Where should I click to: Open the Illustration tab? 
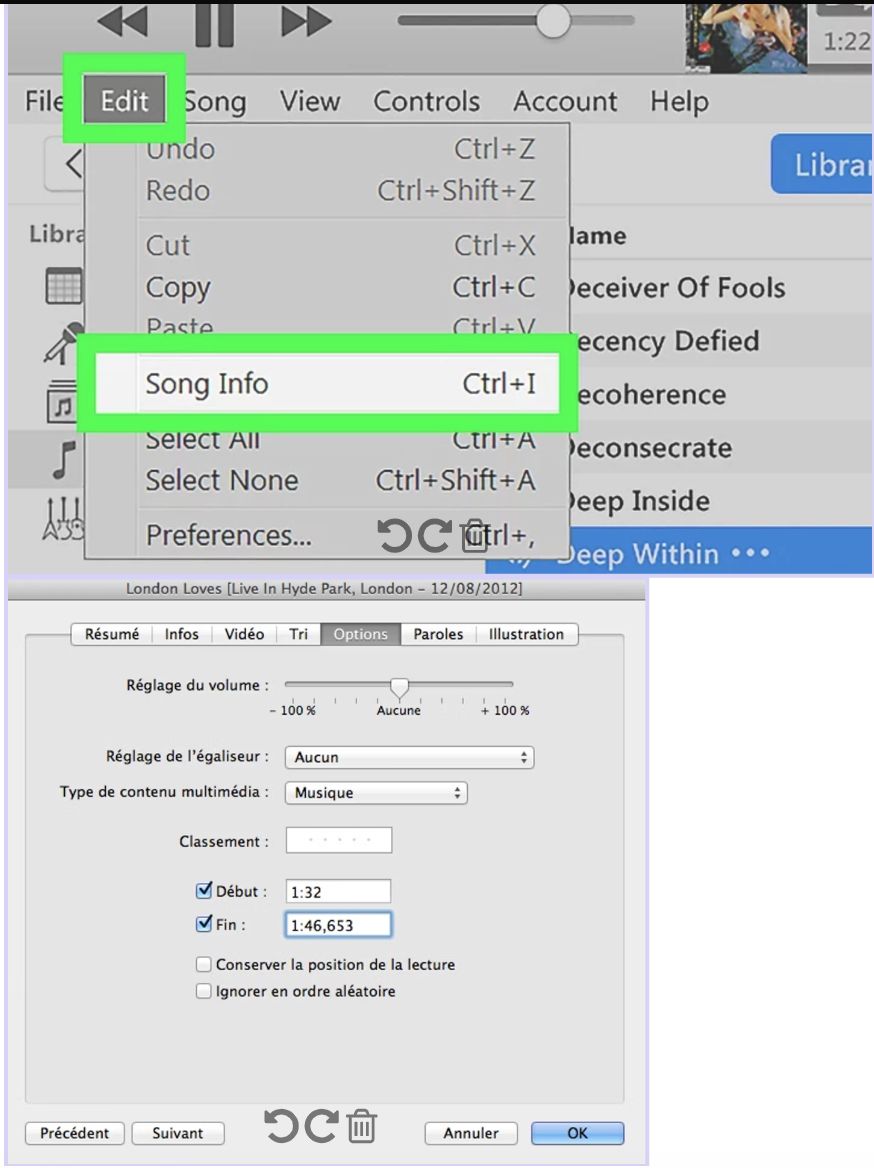coord(526,634)
